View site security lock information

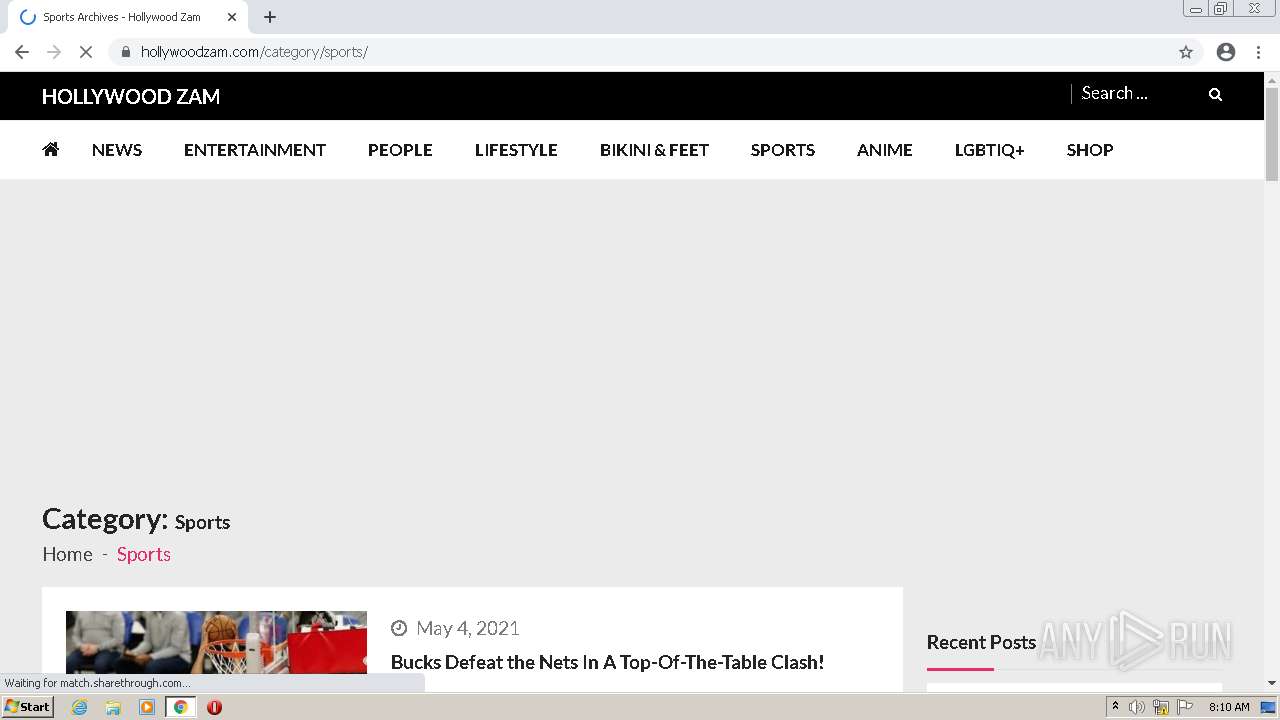(125, 52)
